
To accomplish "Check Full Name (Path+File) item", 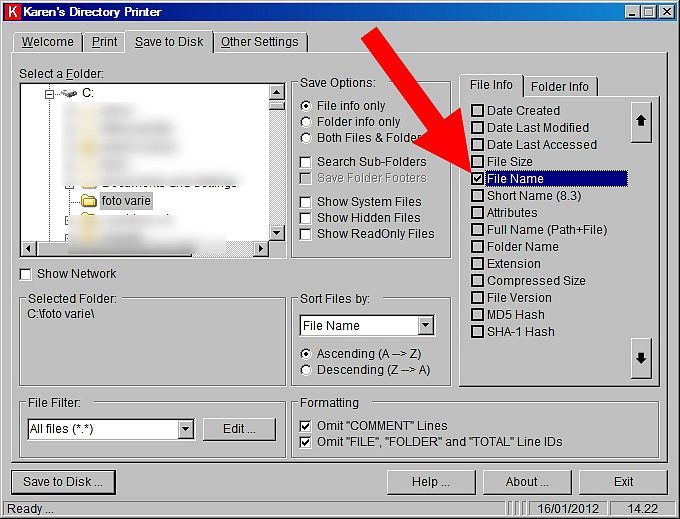I will 477,229.
